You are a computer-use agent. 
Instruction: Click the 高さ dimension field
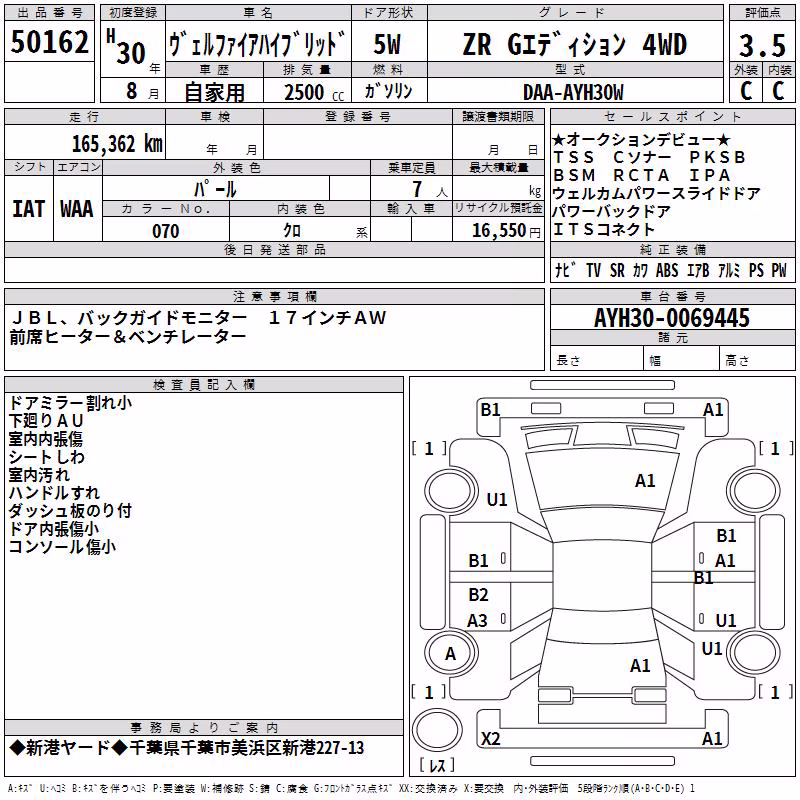pyautogui.click(x=757, y=360)
